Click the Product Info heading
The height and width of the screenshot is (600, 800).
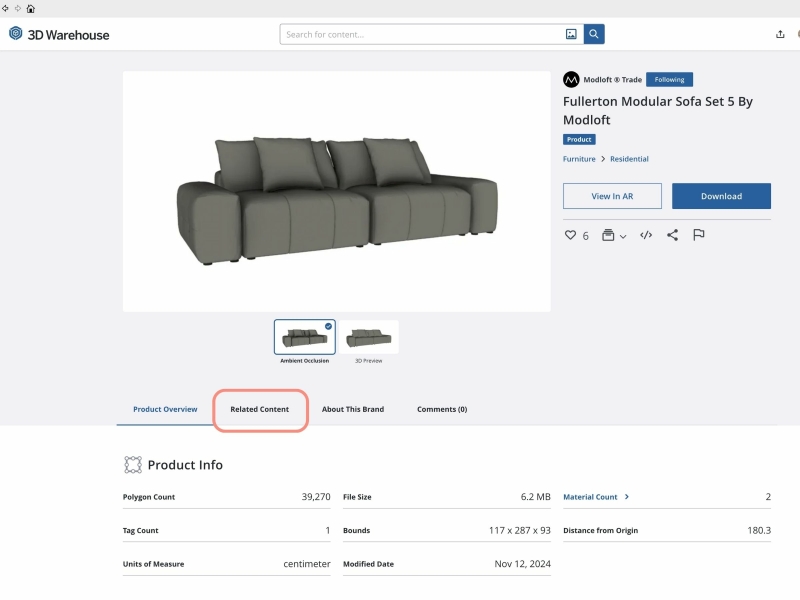tap(185, 465)
